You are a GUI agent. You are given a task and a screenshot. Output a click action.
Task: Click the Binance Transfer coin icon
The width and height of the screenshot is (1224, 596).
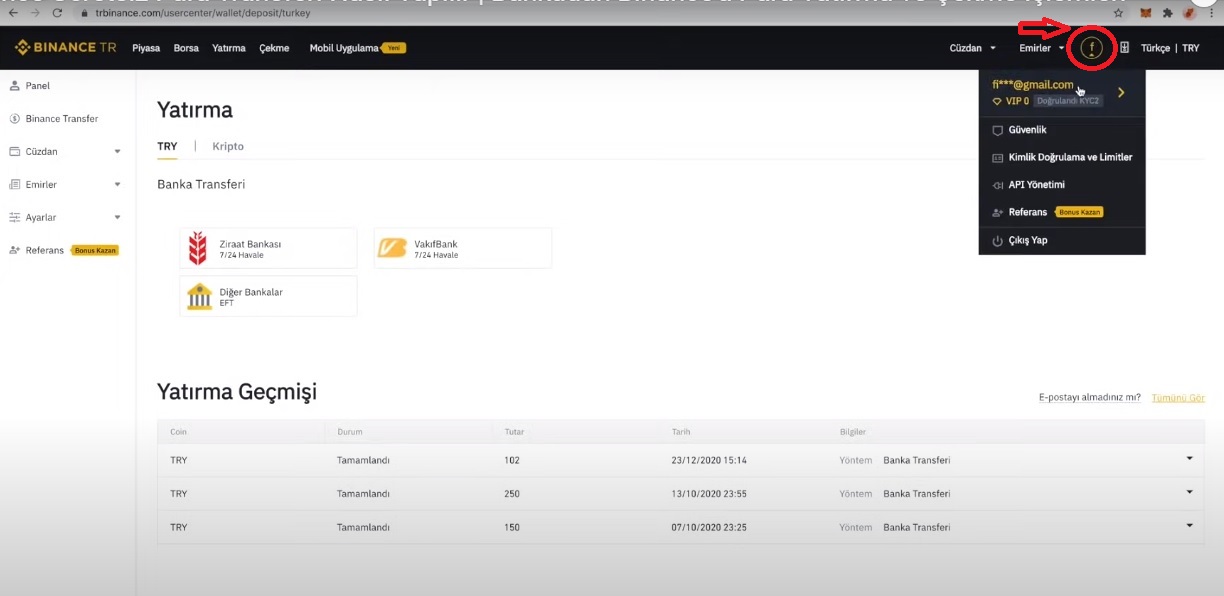click(x=14, y=119)
